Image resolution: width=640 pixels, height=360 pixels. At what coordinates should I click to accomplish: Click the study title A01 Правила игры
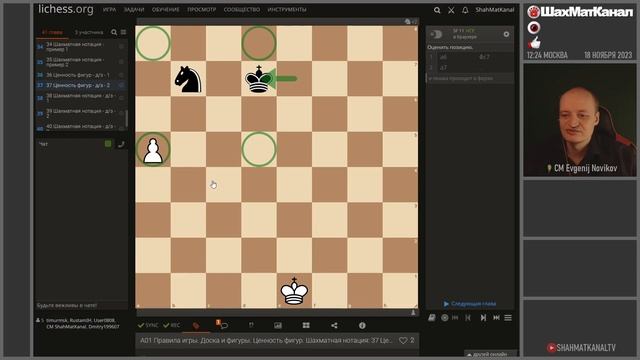[266, 340]
